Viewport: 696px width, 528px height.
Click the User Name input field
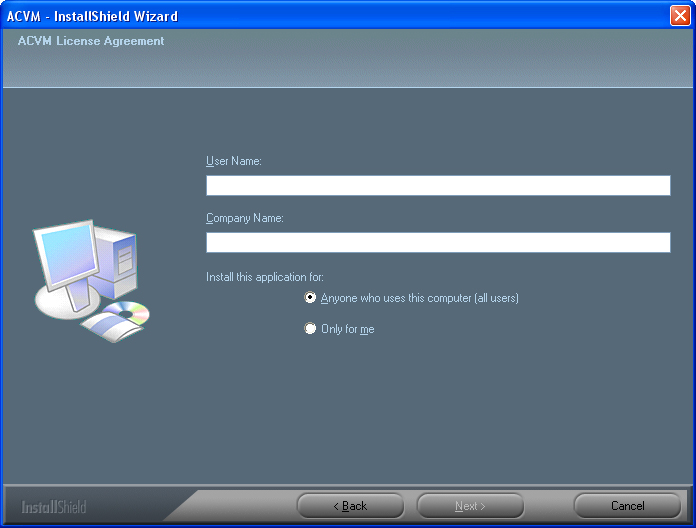[x=438, y=185]
